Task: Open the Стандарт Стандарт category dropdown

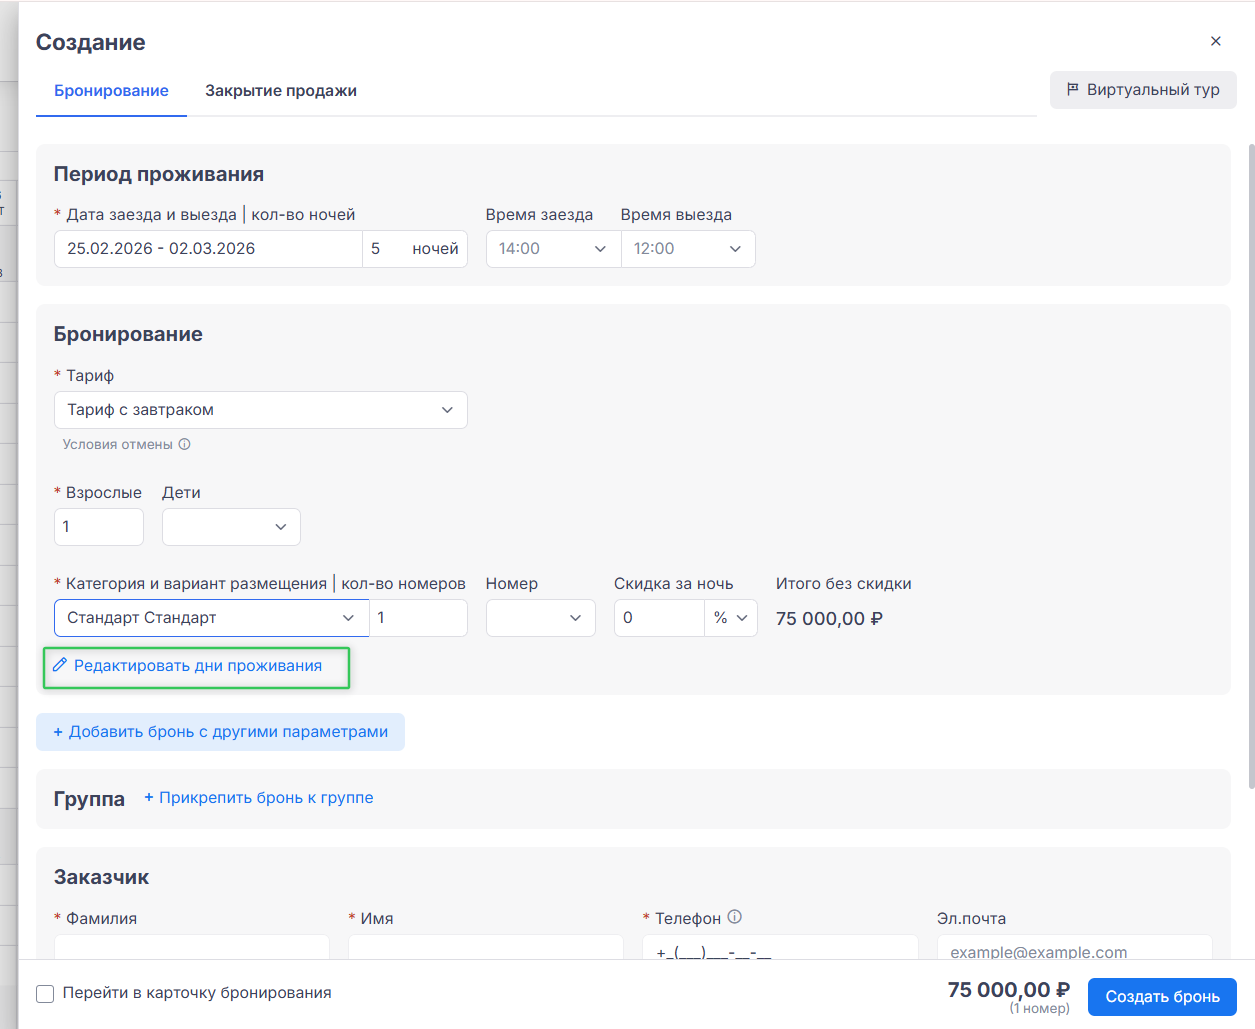Action: [211, 618]
